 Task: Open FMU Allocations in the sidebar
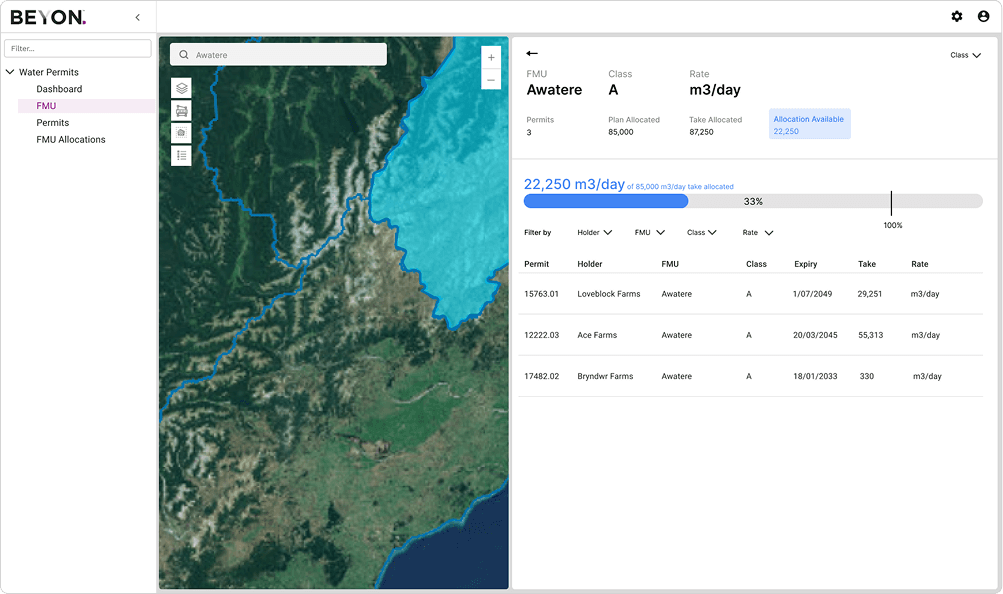click(x=71, y=139)
